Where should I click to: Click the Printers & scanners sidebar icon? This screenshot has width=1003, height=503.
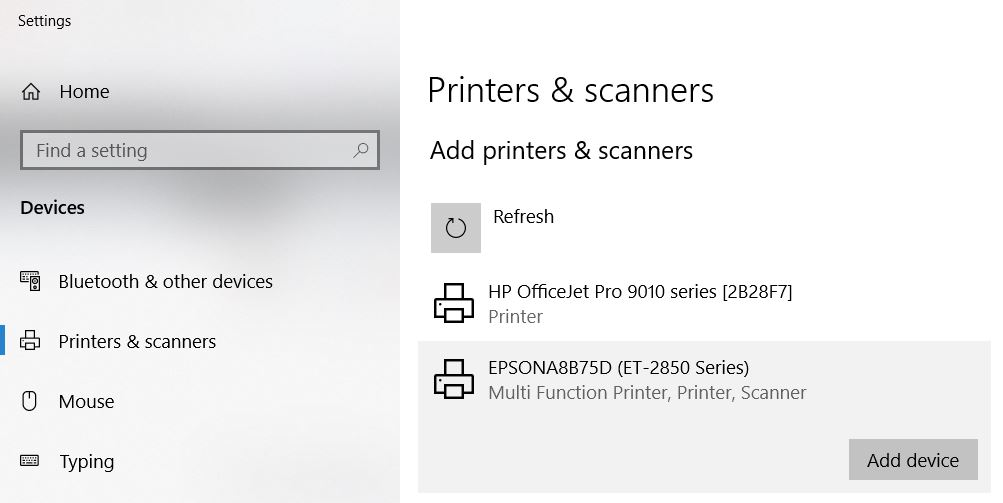pyautogui.click(x=30, y=341)
